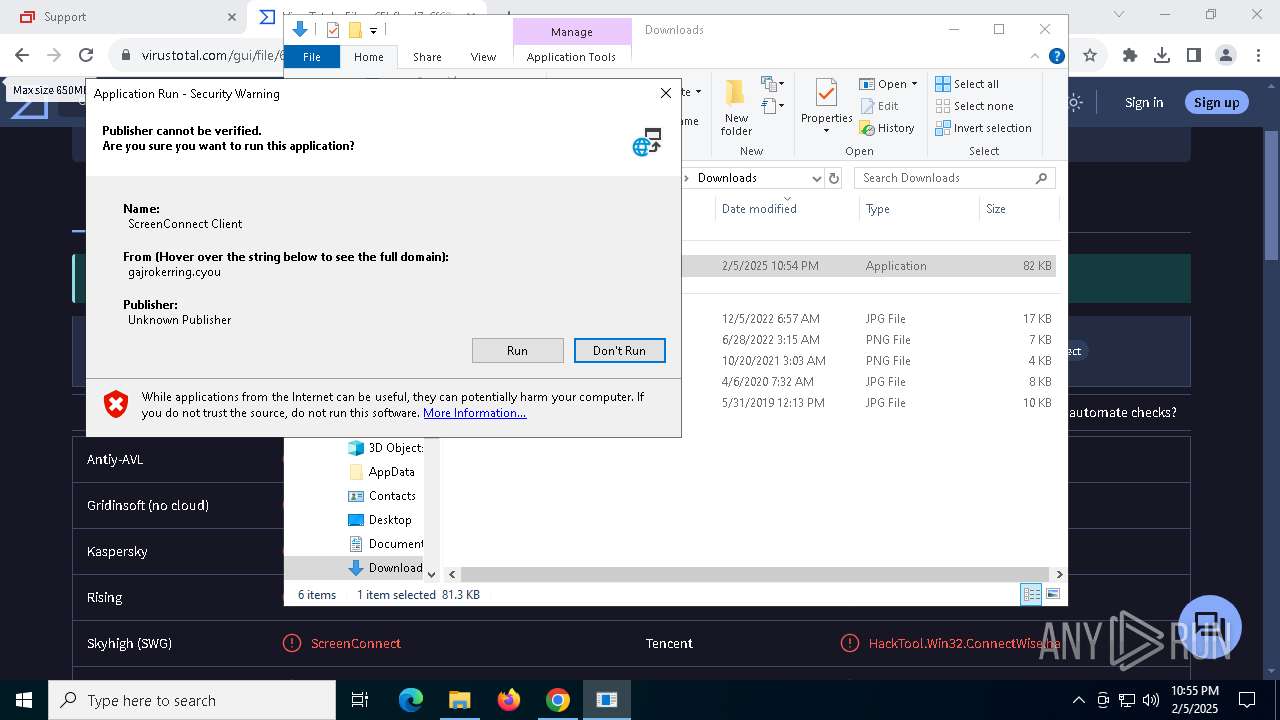The image size is (1280, 720).
Task: Click Run in the security warning dialog
Action: [517, 350]
